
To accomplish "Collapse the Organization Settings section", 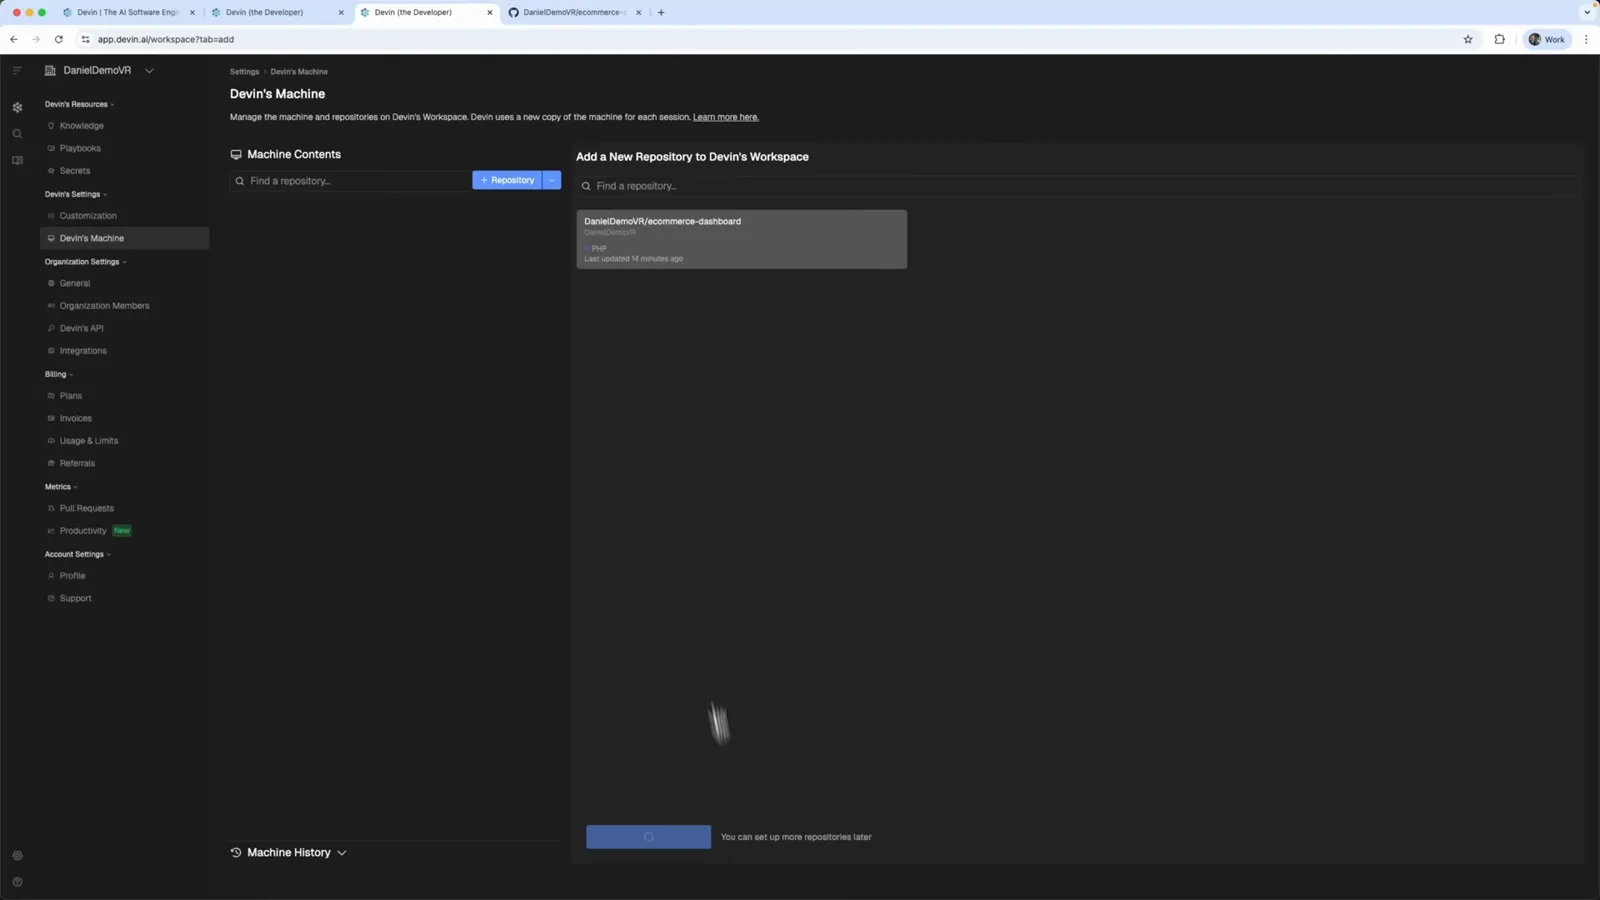I will tap(85, 262).
